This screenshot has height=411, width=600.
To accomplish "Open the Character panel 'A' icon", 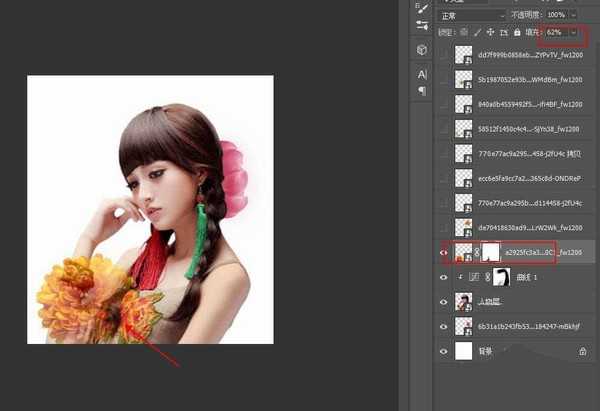I will 422,74.
